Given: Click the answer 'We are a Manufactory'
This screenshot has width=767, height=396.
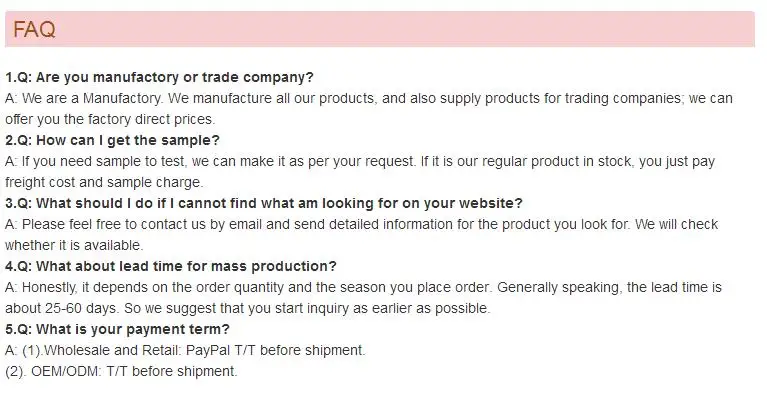Looking at the screenshot, I should [x=369, y=98].
